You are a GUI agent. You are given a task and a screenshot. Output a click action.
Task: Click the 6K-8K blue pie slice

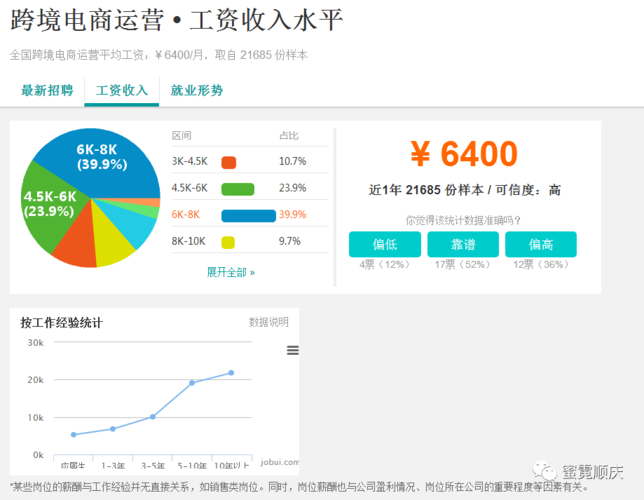(101, 164)
